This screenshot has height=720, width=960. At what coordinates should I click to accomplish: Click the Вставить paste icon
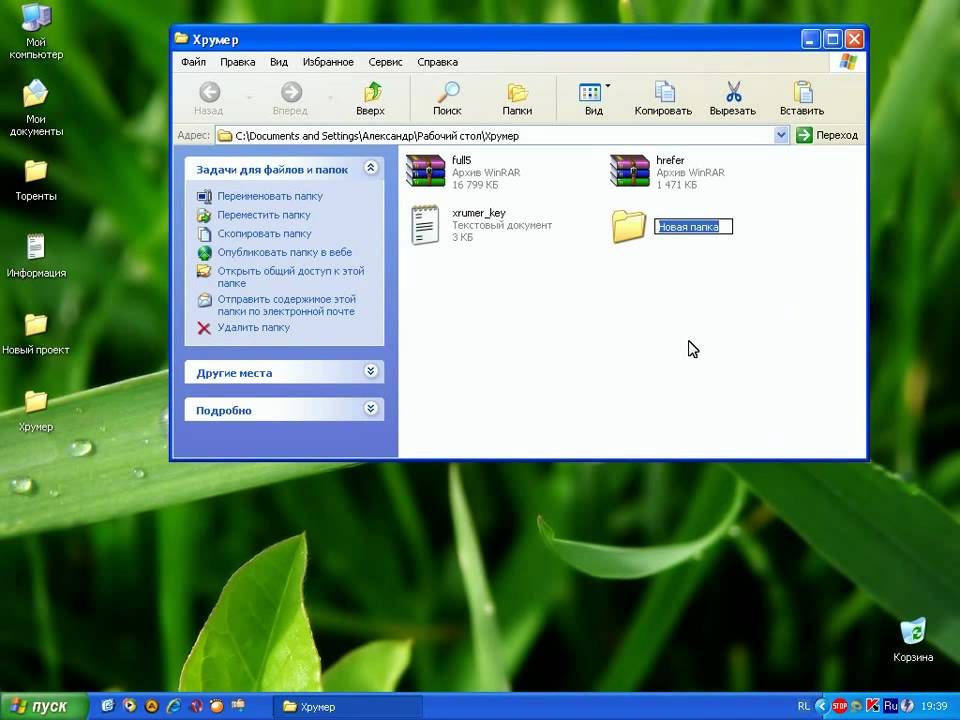pyautogui.click(x=803, y=92)
